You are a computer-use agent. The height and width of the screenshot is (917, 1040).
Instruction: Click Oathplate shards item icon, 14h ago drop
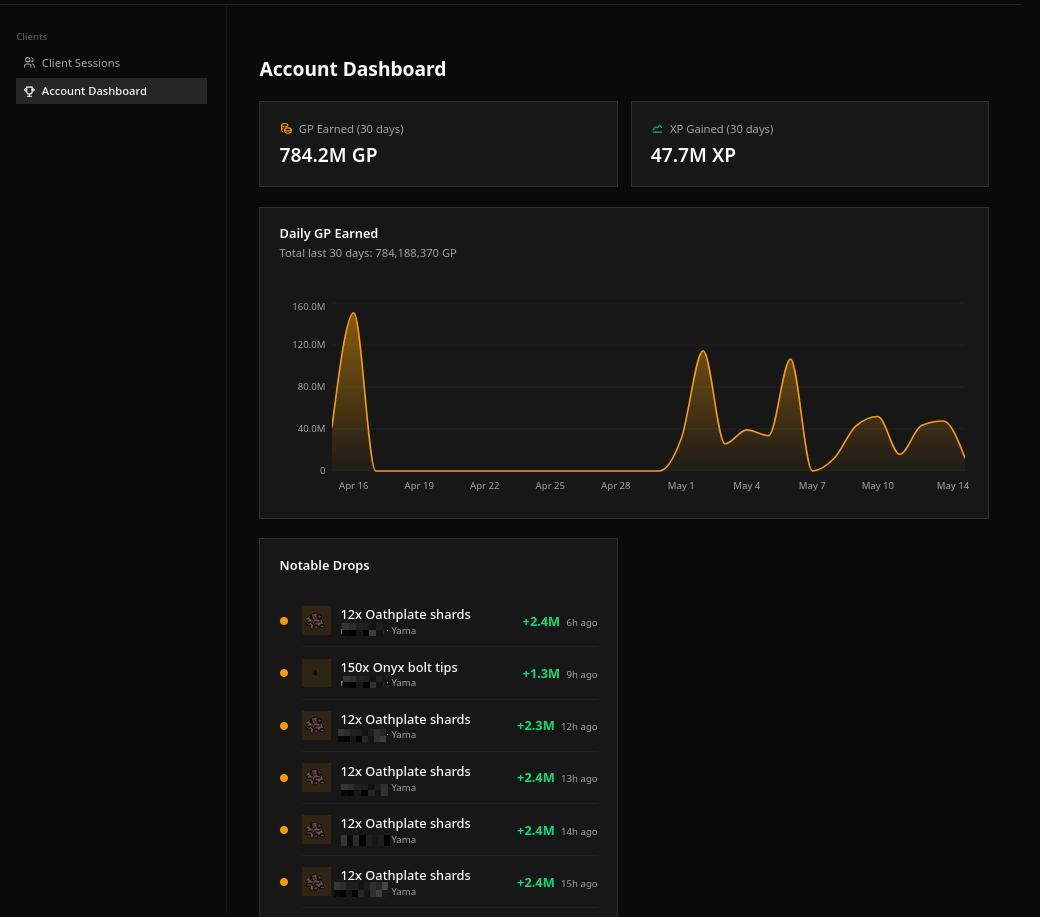click(x=316, y=829)
